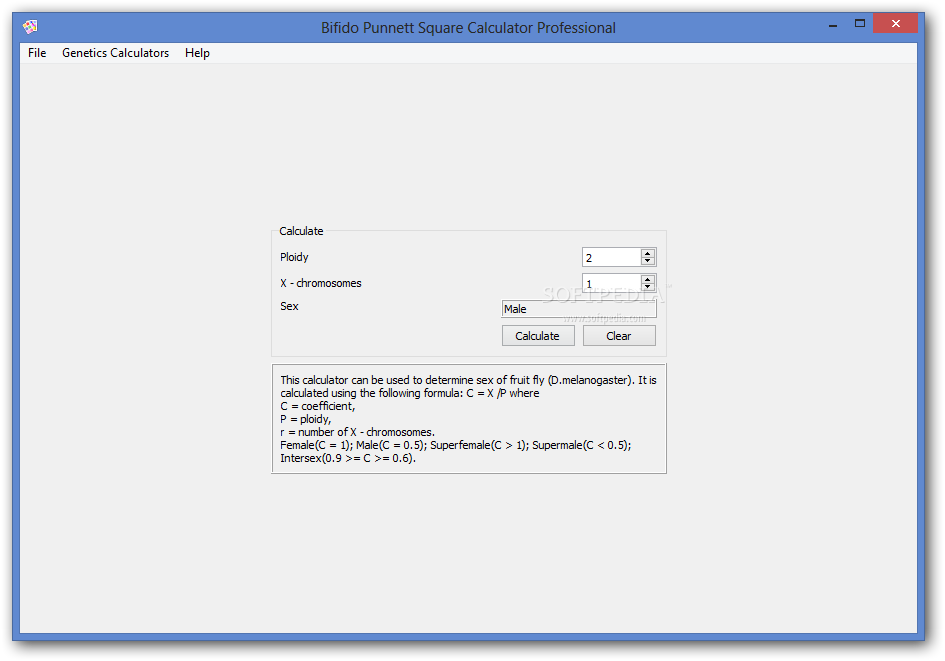Image resolution: width=945 pixels, height=661 pixels.
Task: Focus the X-chromosomes number field
Action: [612, 283]
